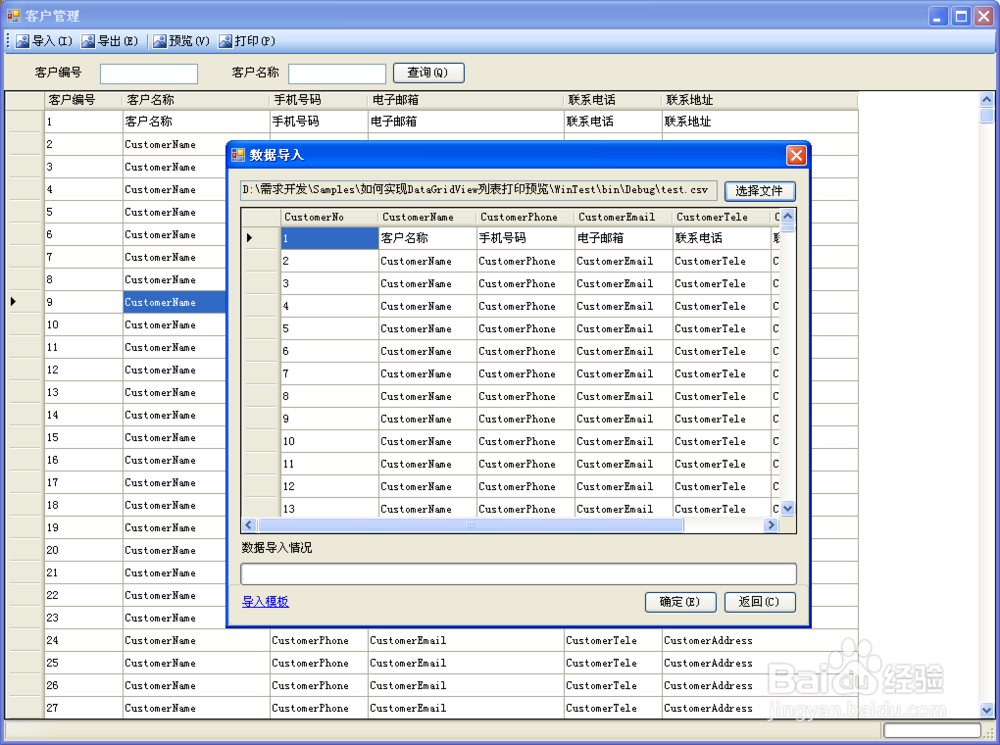Click row header of dialog row 3

tap(261, 283)
